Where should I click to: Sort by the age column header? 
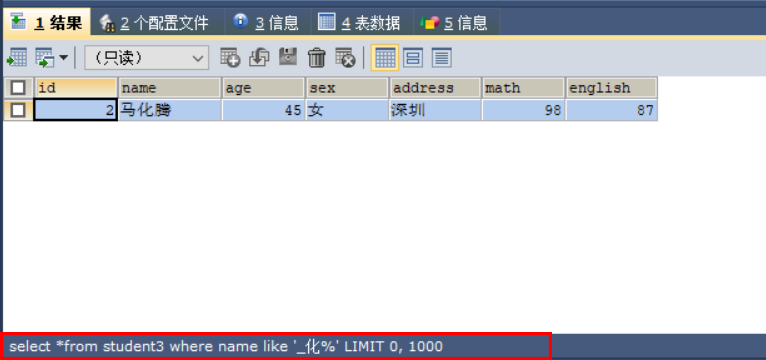tap(264, 88)
